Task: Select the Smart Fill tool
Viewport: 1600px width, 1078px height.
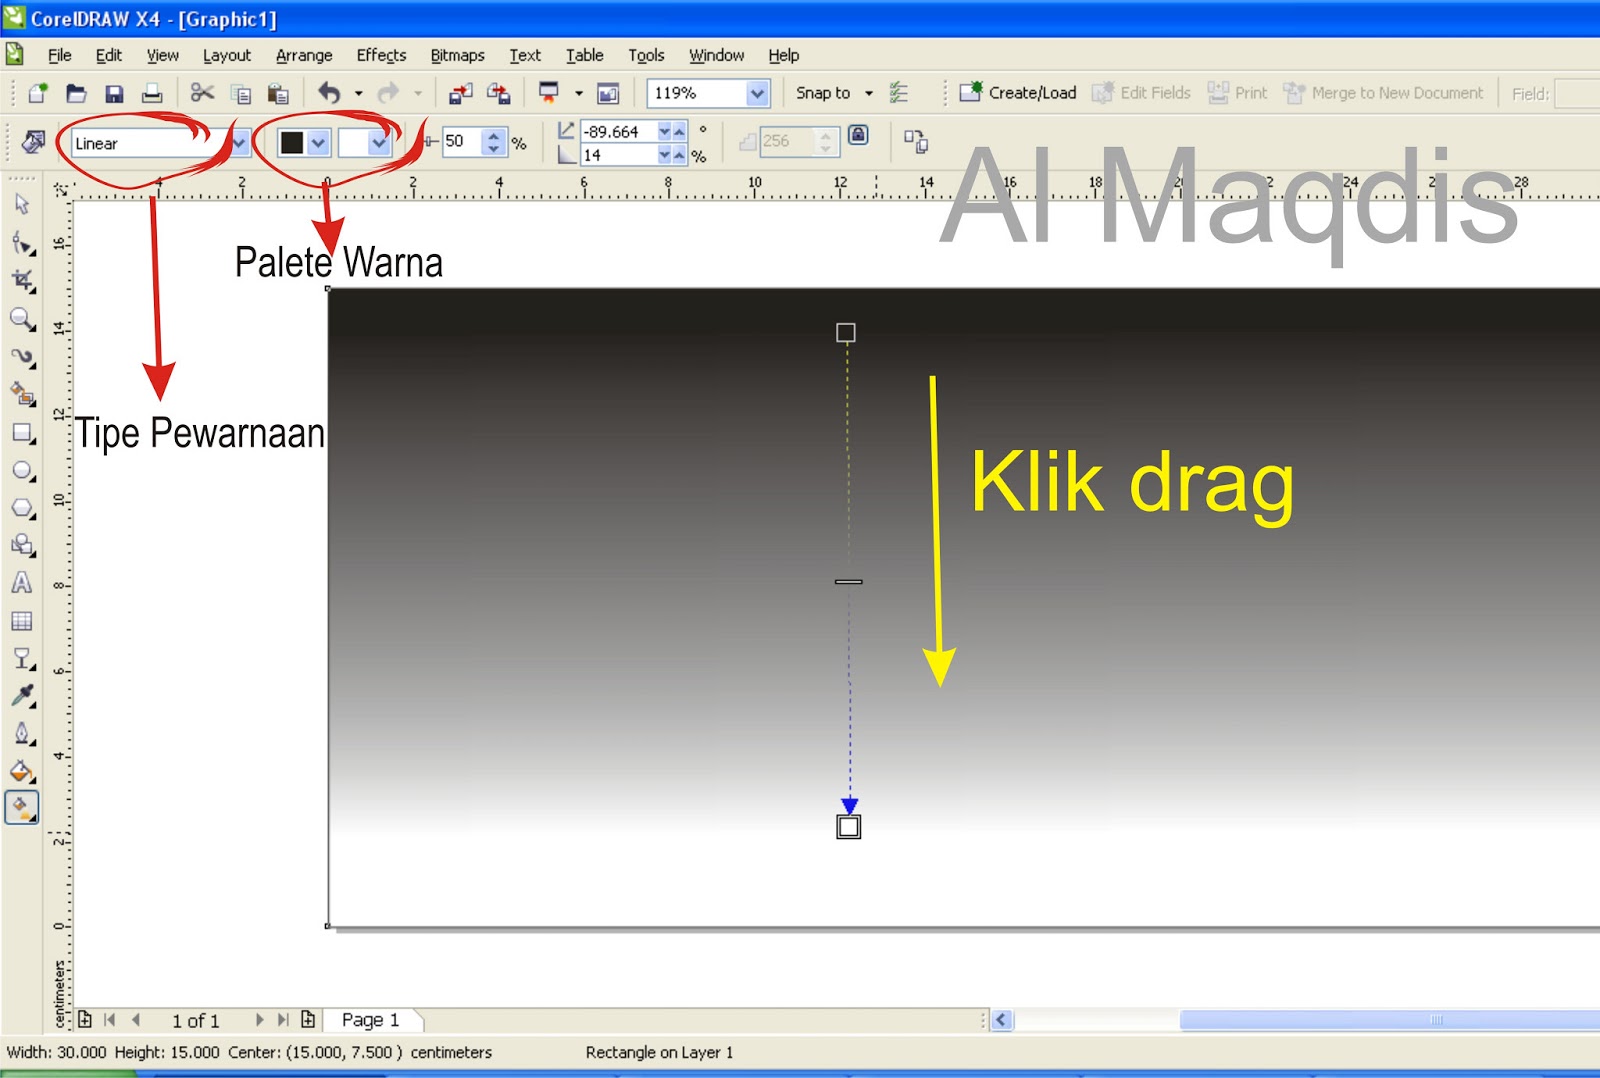Action: tap(22, 393)
